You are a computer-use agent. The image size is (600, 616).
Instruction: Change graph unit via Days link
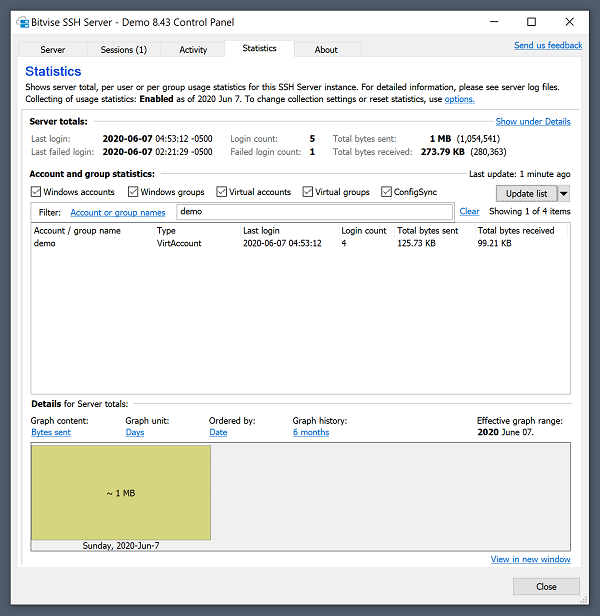tap(135, 433)
